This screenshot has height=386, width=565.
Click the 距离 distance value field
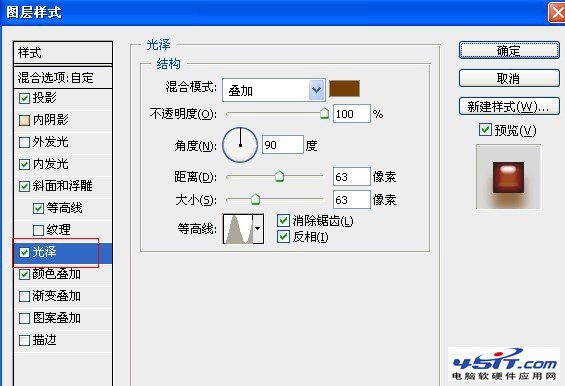click(x=351, y=177)
